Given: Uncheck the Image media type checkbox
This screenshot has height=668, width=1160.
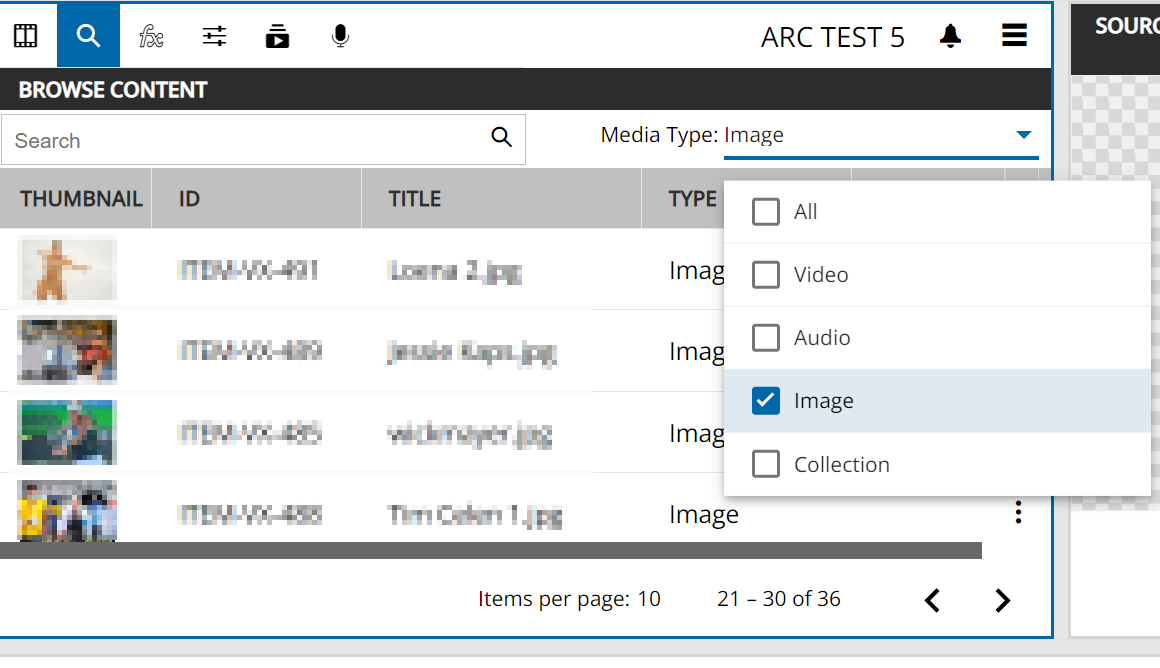Looking at the screenshot, I should 766,401.
